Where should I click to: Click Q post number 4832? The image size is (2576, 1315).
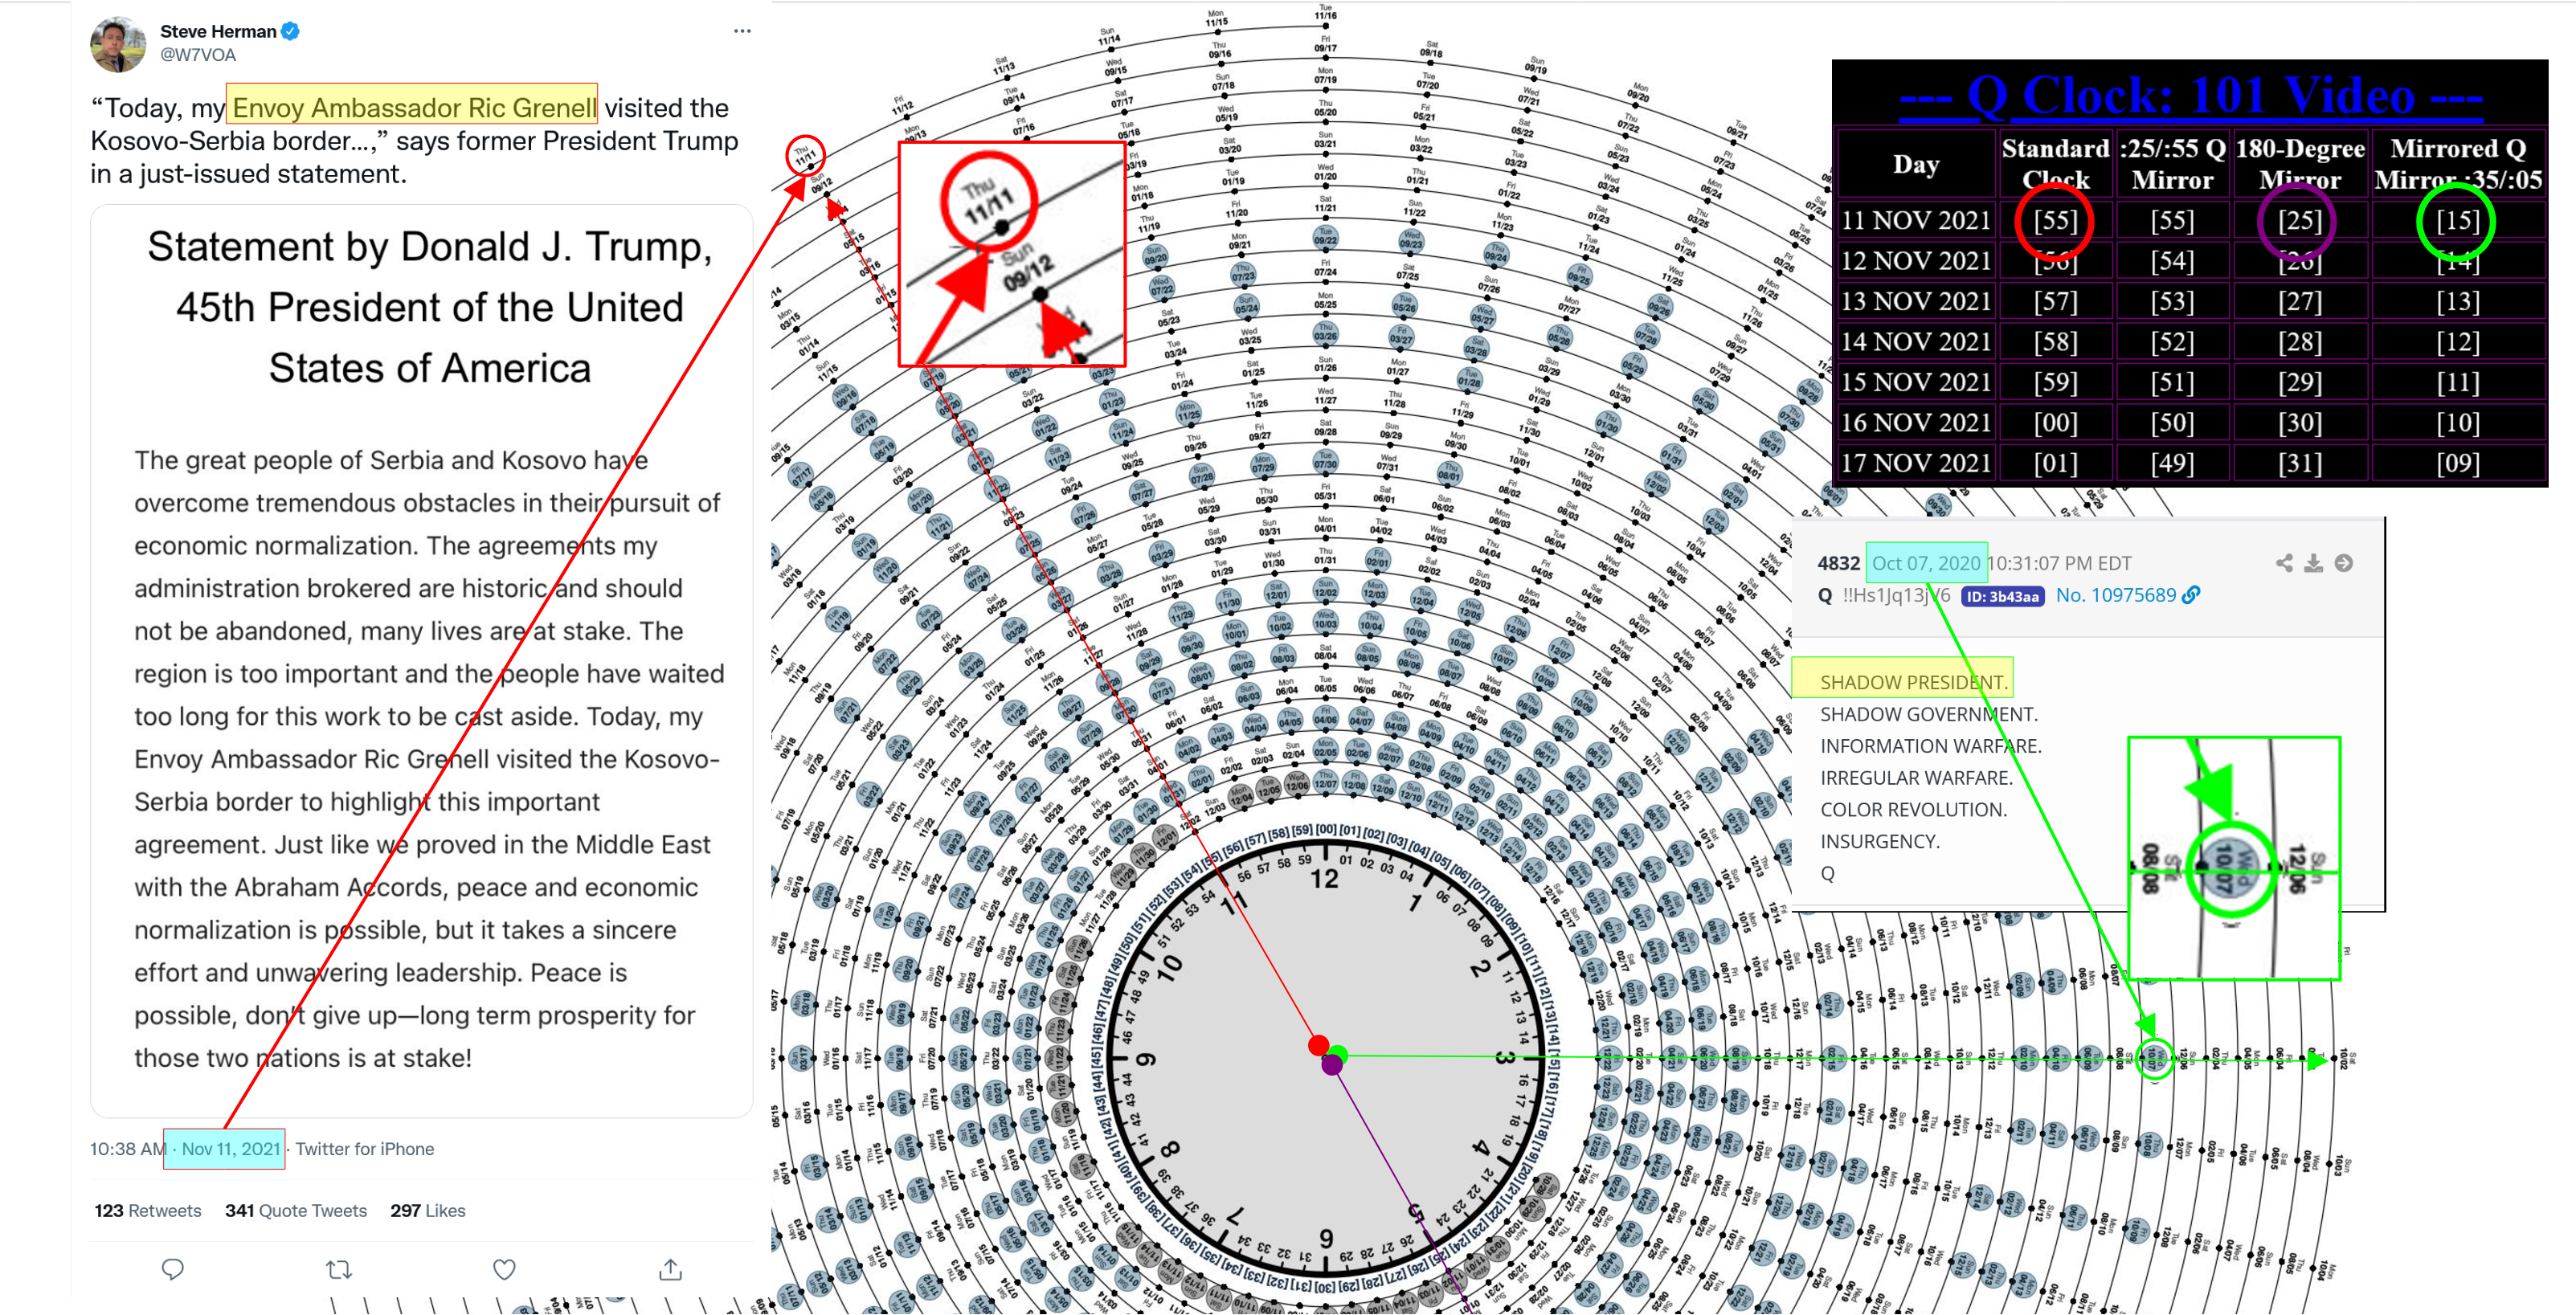tap(1838, 563)
